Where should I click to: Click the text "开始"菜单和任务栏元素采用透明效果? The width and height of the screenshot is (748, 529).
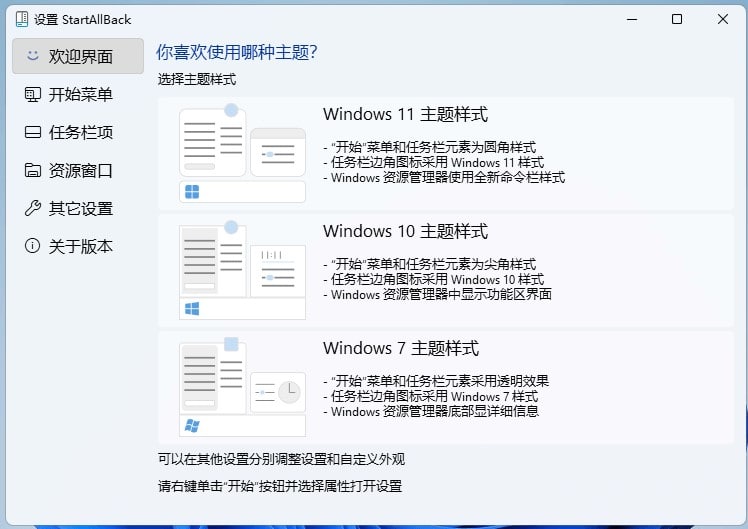click(x=440, y=381)
